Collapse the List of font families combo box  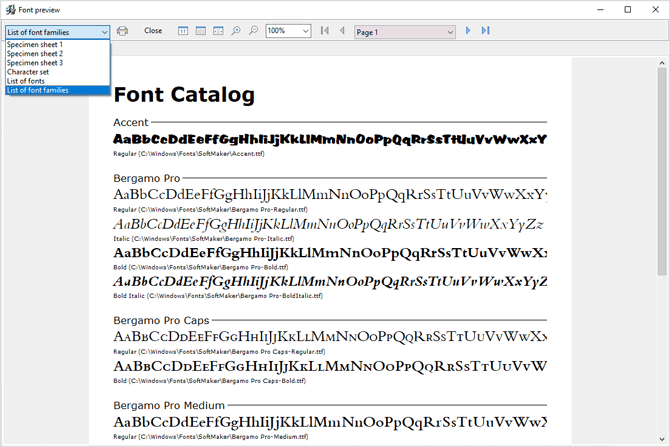coord(104,31)
